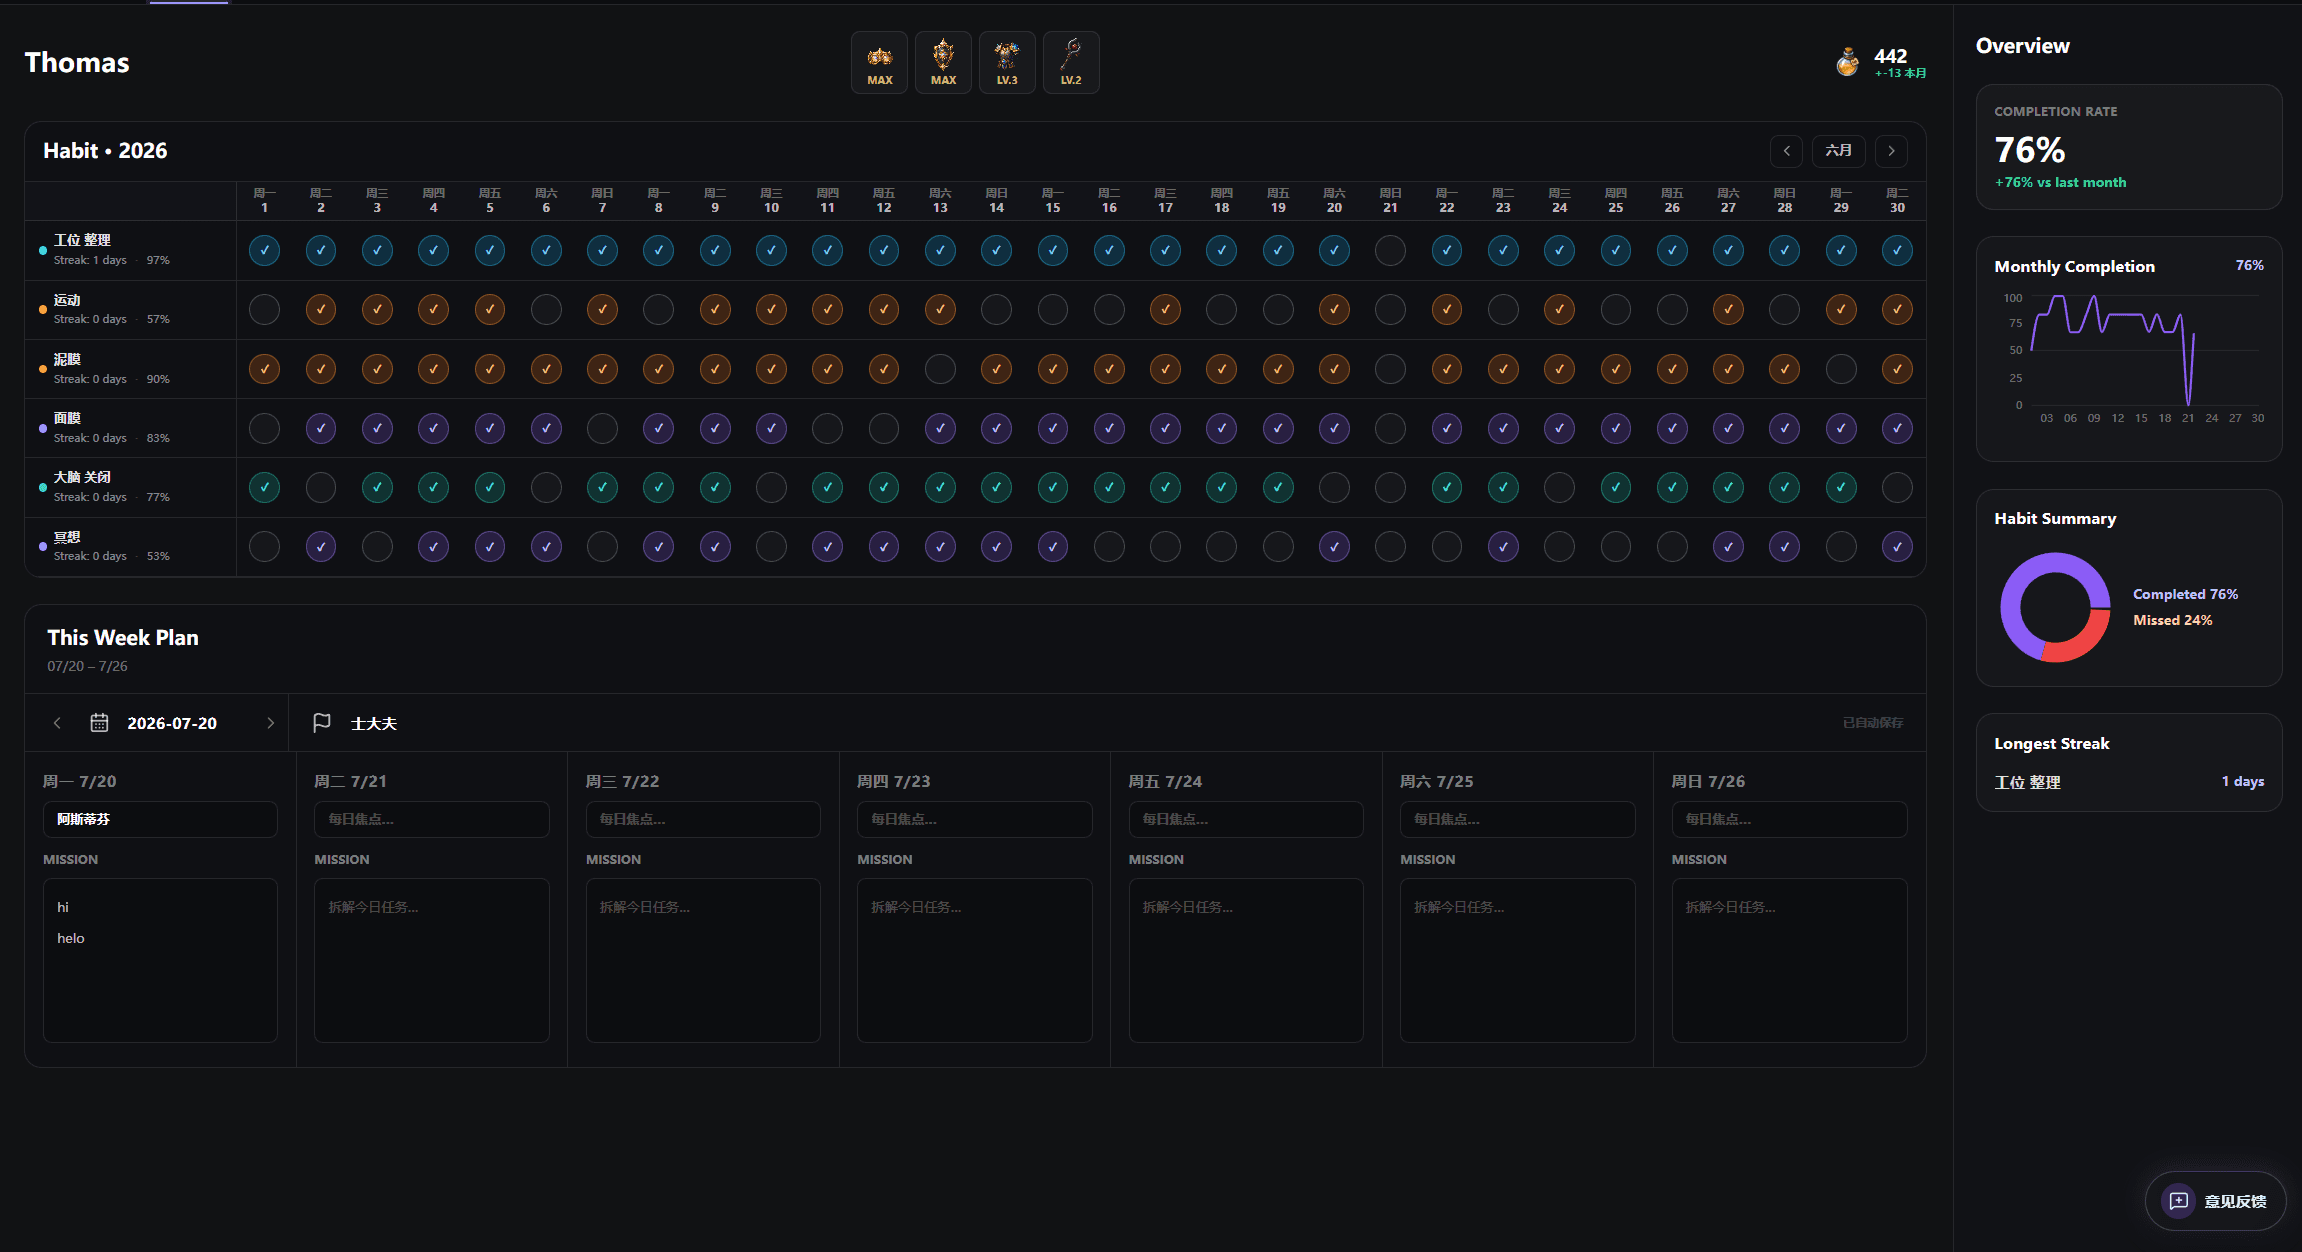
Task: Select the 周一 7/20 day column header
Action: (80, 781)
